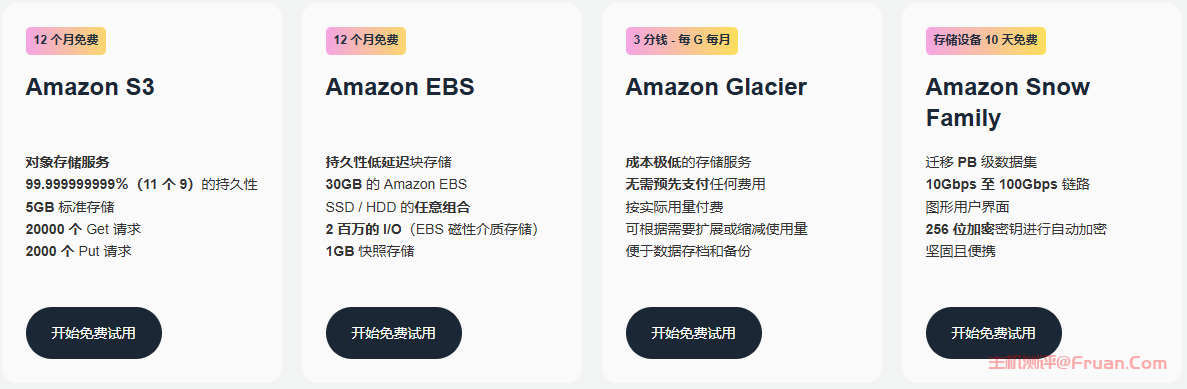Click the Amazon Snow Family heading
The width and height of the screenshot is (1187, 389).
1008,103
